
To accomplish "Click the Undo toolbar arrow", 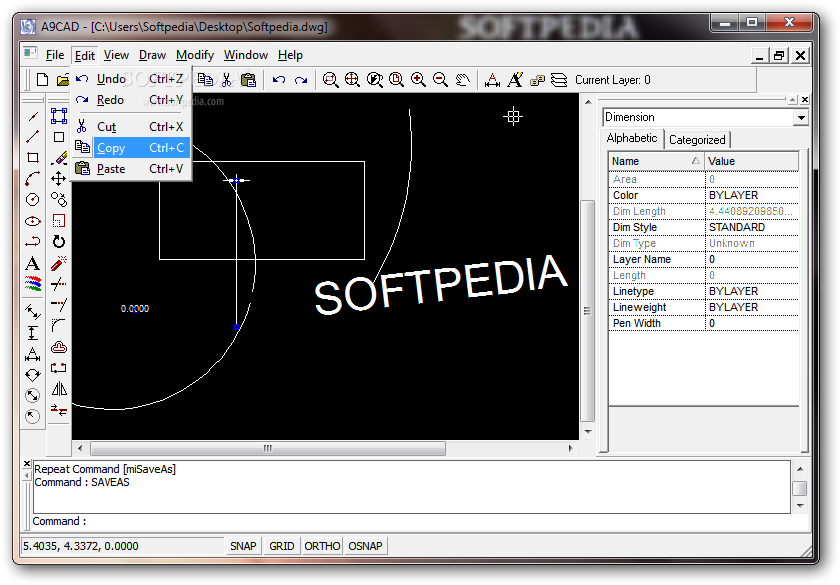I will click(x=279, y=80).
